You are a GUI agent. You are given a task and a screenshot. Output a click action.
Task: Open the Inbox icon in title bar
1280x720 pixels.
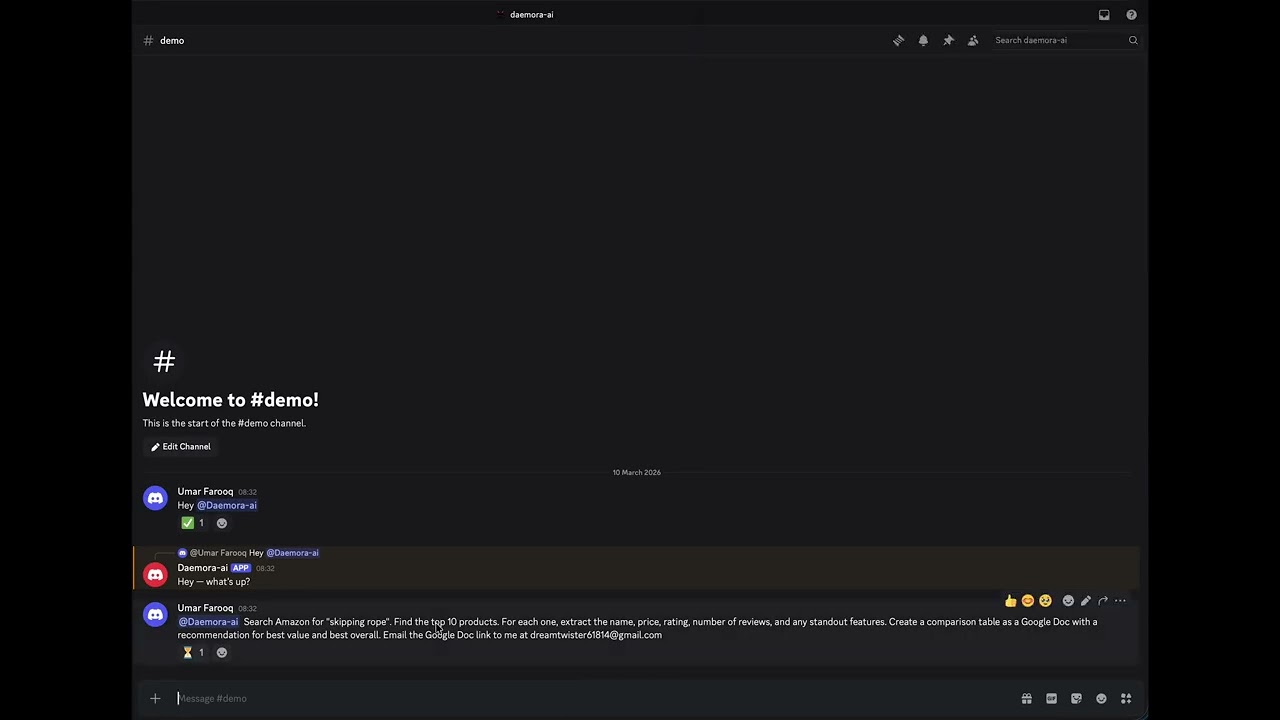click(x=1104, y=15)
